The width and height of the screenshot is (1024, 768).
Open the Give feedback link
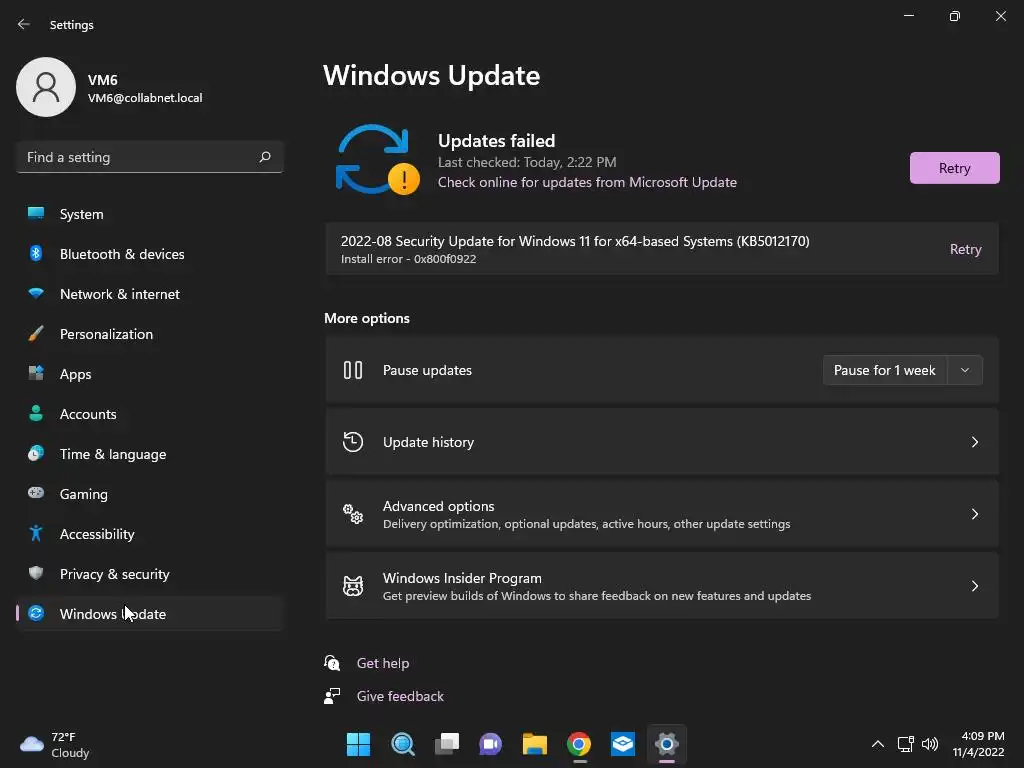pos(400,696)
